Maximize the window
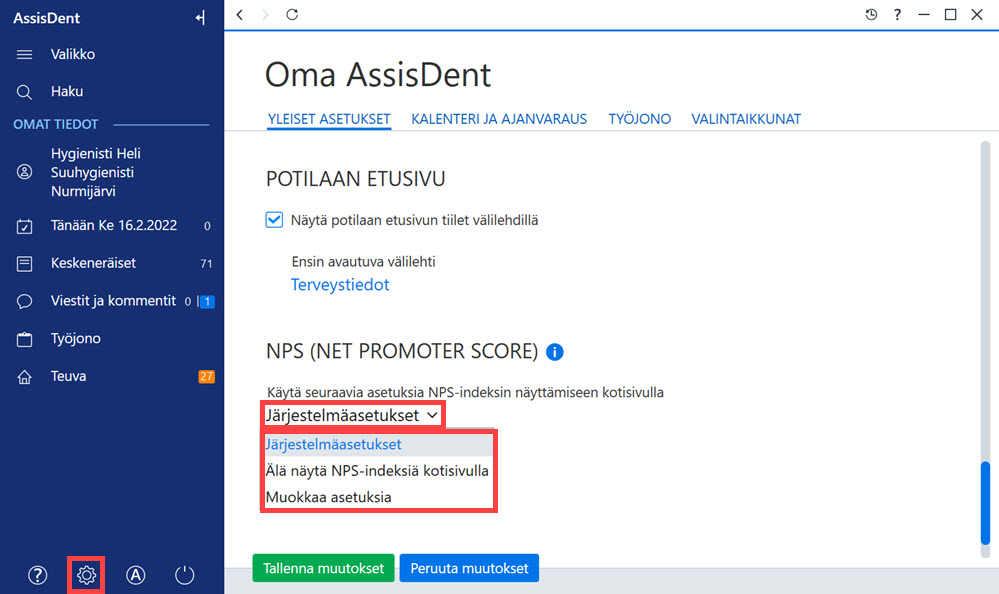The image size is (999, 594). click(x=950, y=15)
